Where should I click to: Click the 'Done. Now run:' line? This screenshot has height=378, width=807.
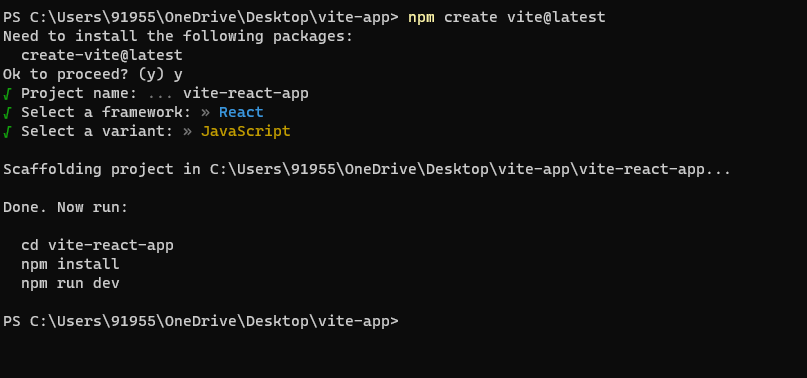coord(65,208)
